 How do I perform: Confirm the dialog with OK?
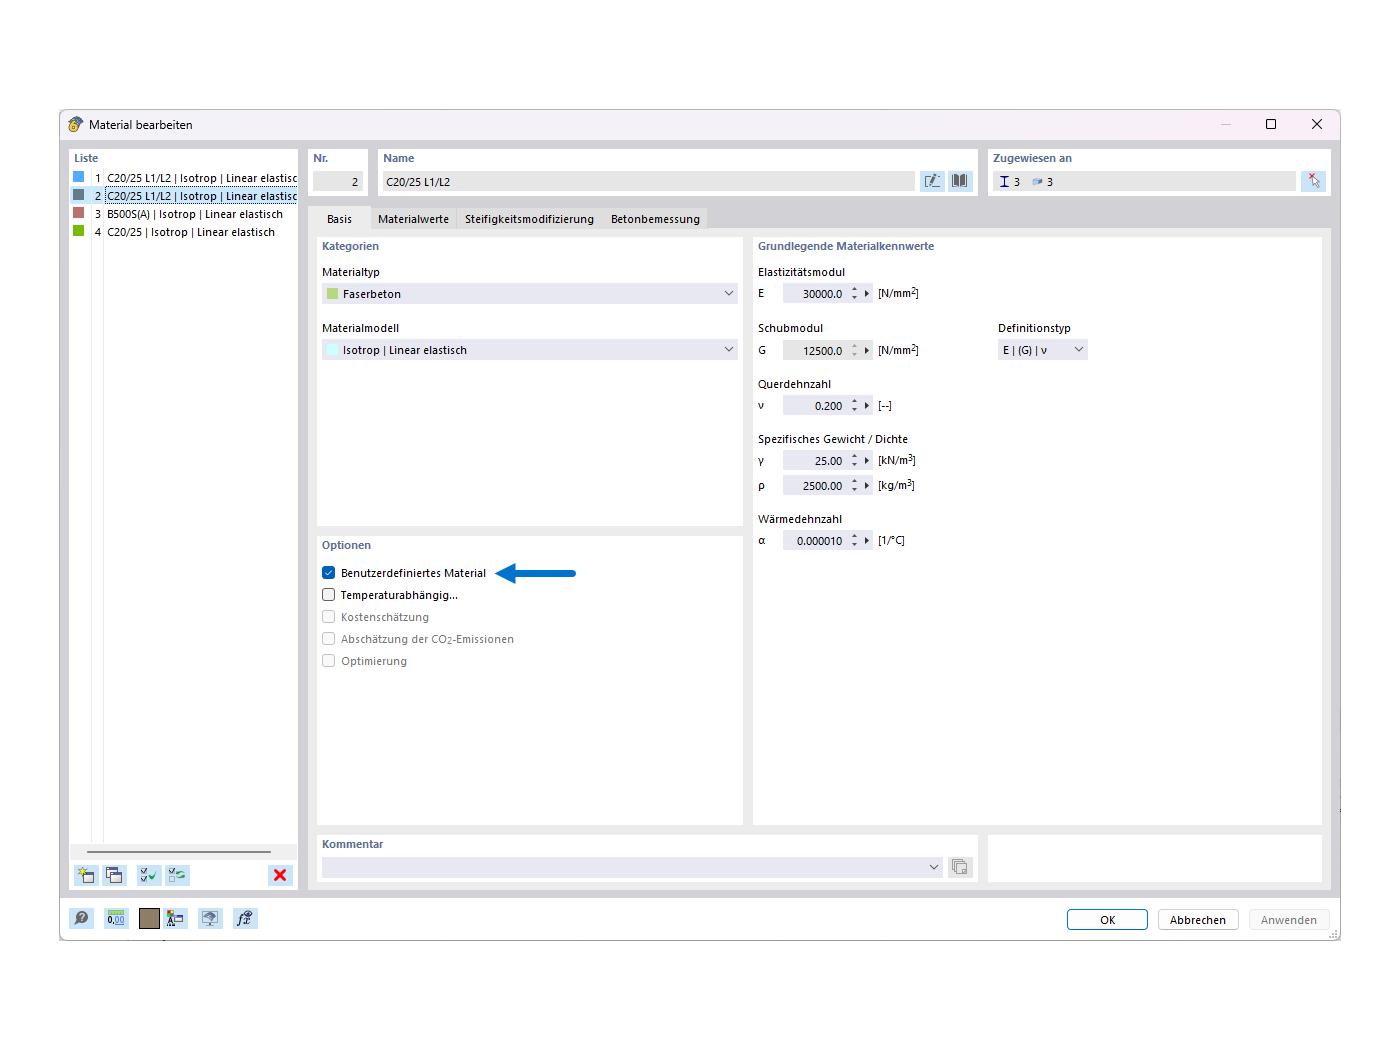[x=1107, y=919]
